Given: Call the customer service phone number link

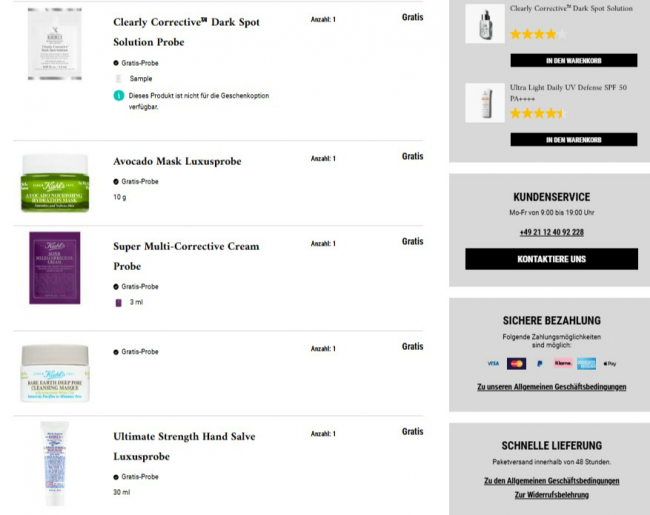Looking at the screenshot, I should pyautogui.click(x=551, y=232).
